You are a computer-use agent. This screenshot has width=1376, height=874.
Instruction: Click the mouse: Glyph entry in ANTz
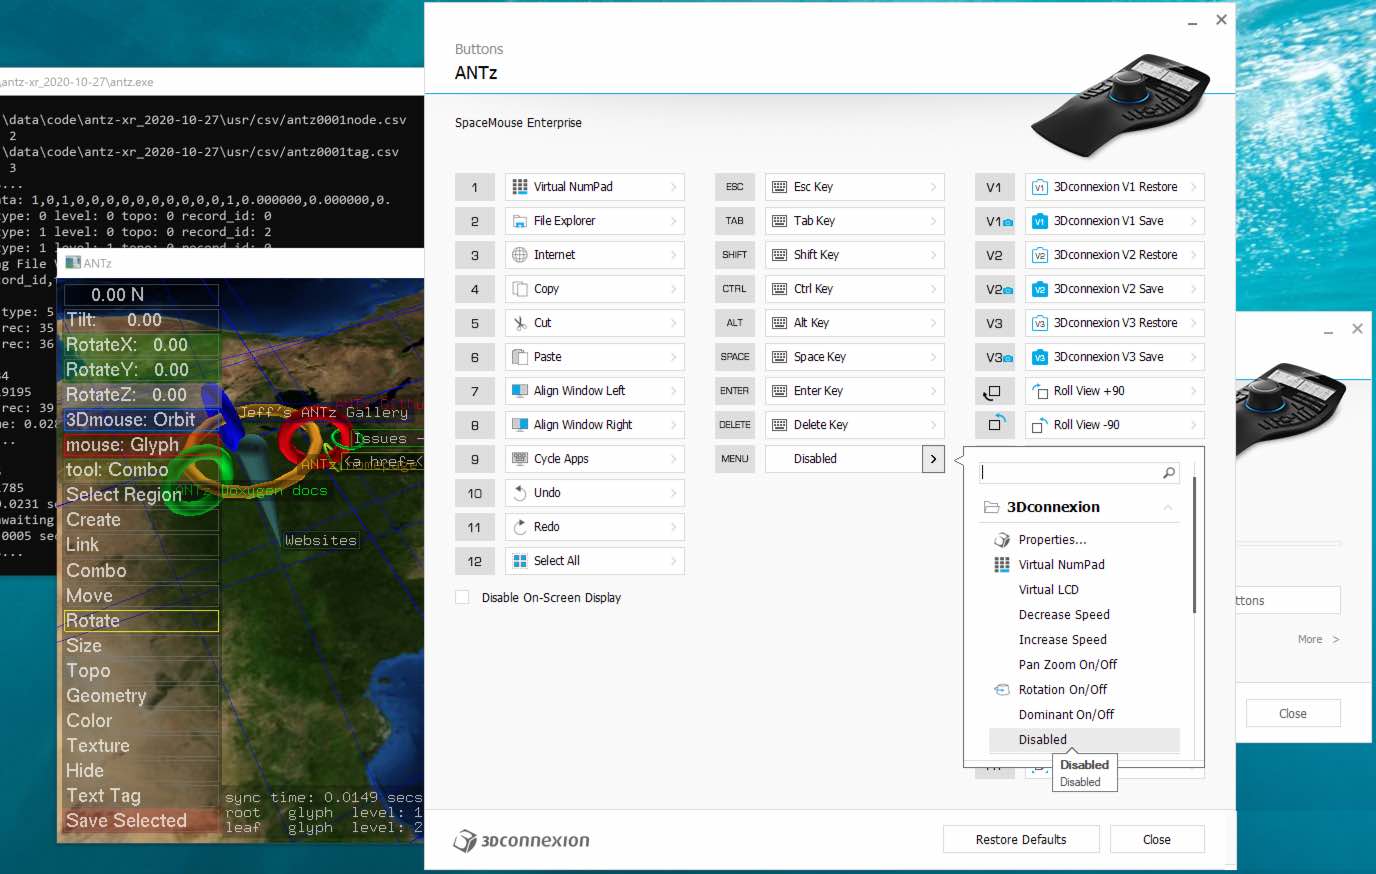pyautogui.click(x=141, y=445)
